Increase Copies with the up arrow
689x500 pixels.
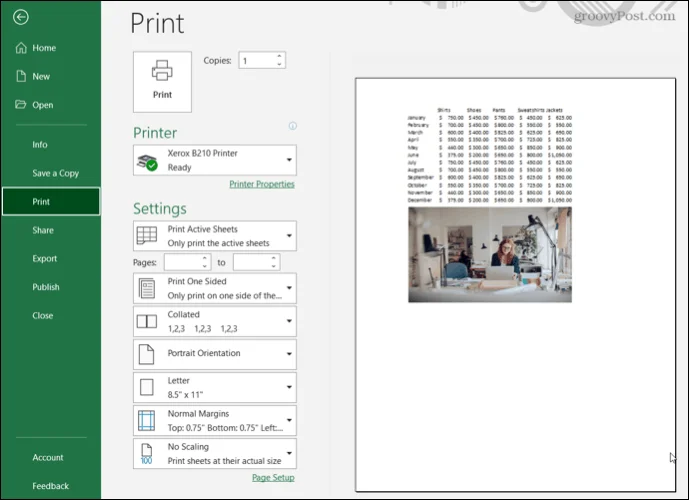pyautogui.click(x=279, y=56)
